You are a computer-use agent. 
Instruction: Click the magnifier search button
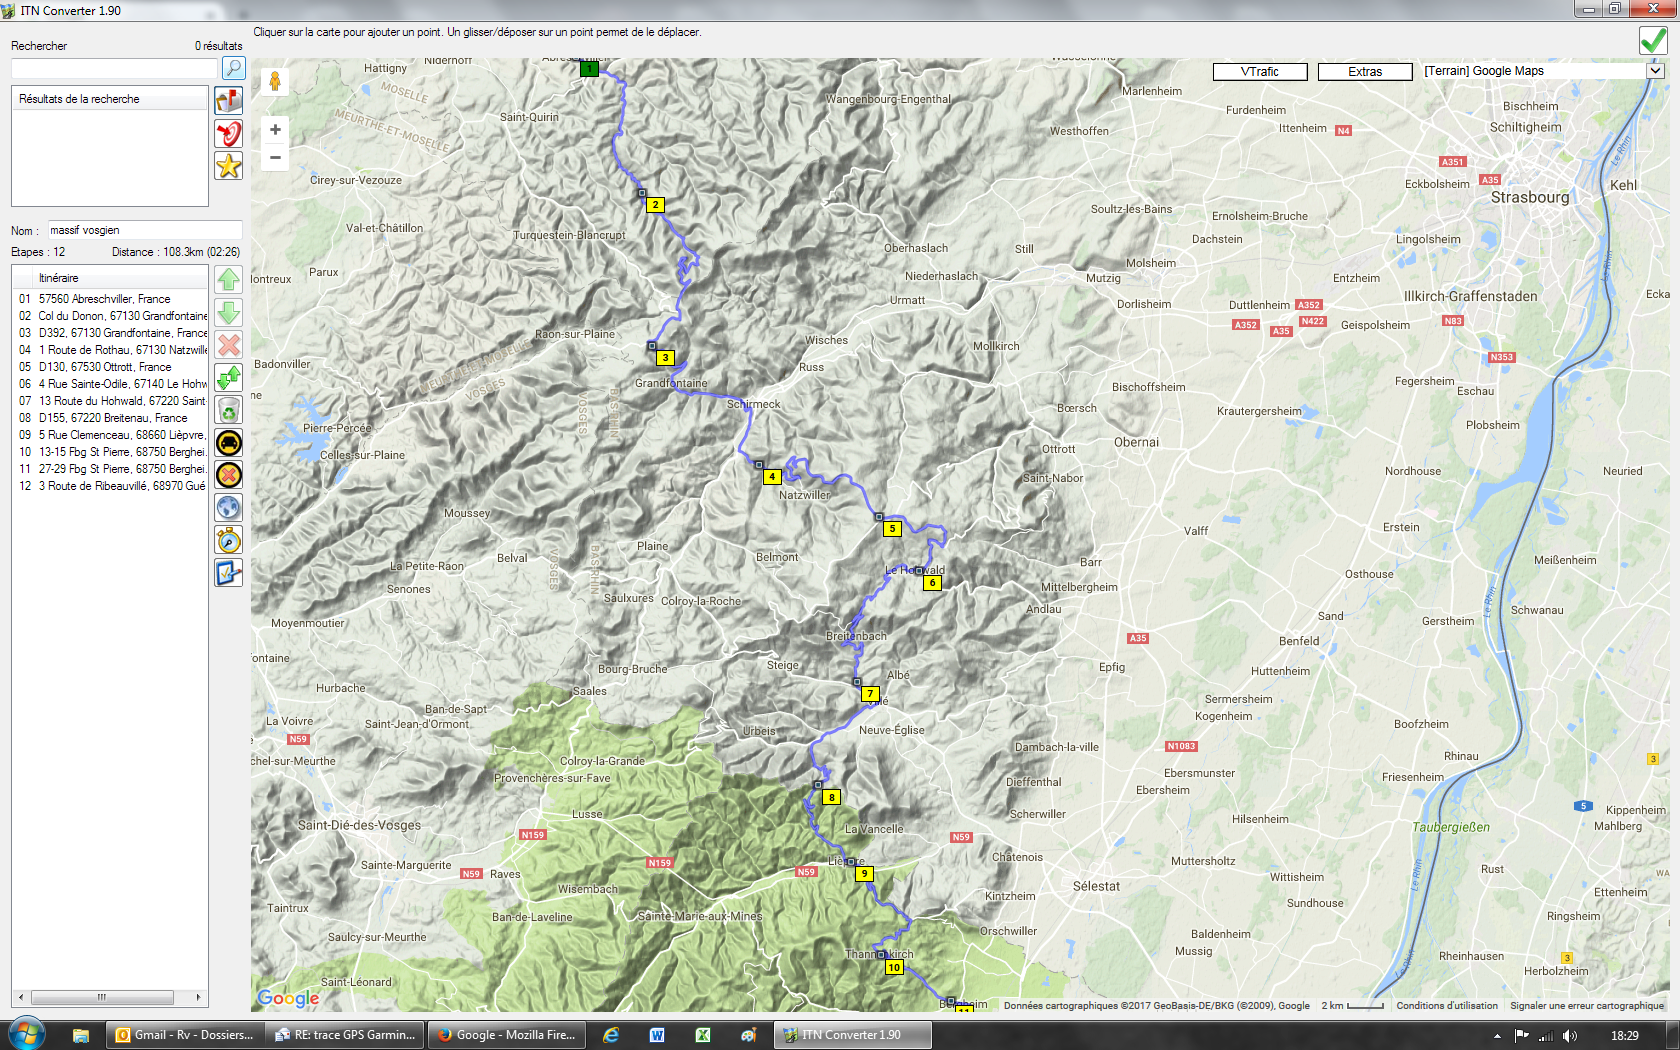click(x=233, y=68)
